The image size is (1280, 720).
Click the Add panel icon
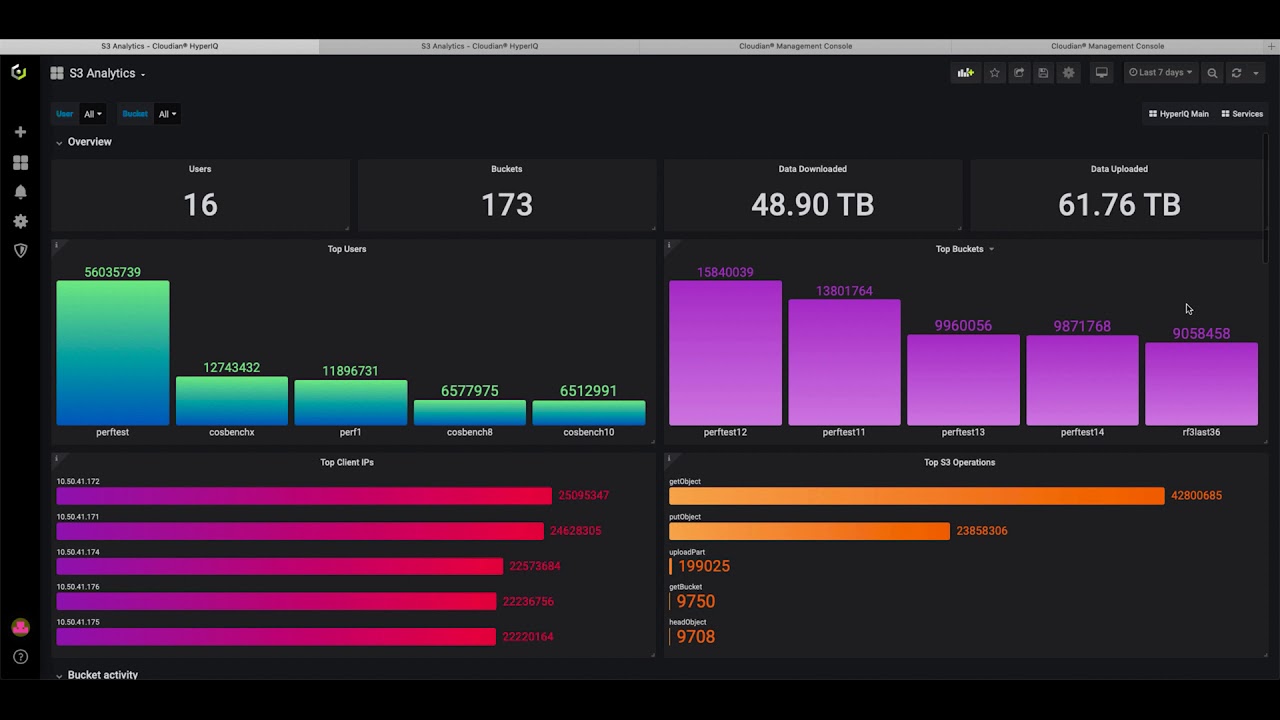pos(965,73)
